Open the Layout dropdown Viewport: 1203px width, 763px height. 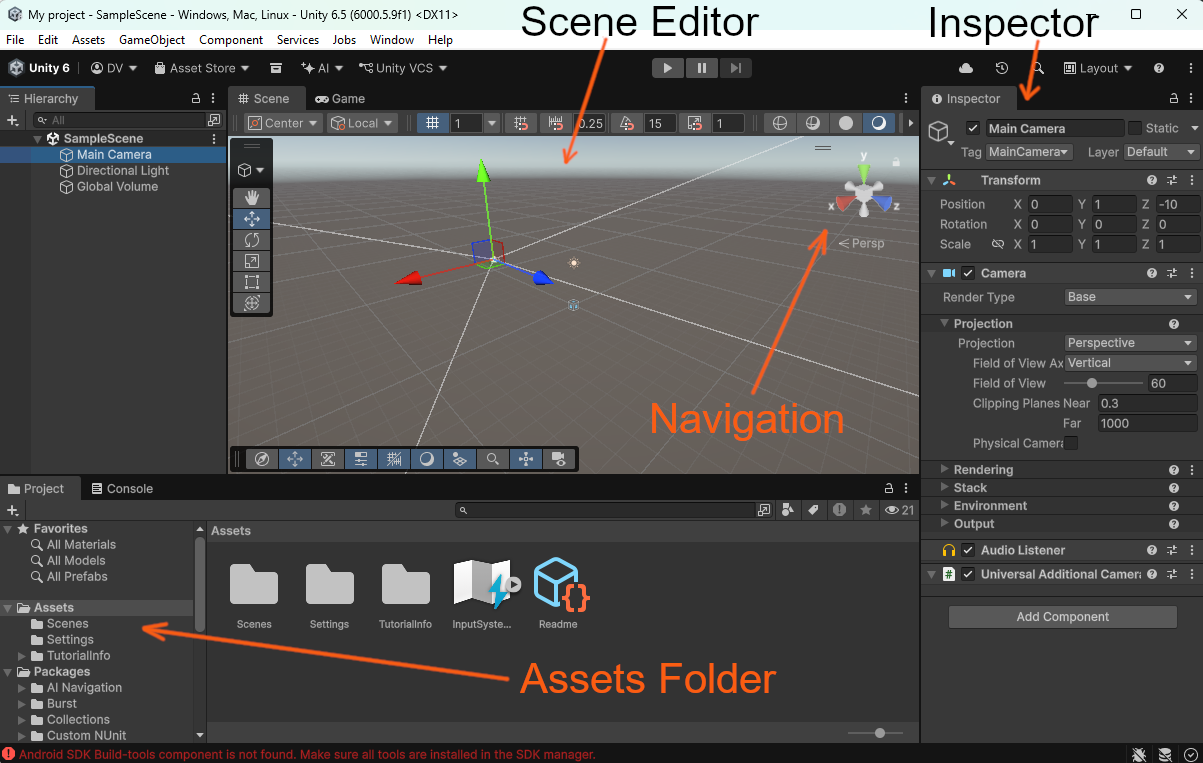[1098, 68]
